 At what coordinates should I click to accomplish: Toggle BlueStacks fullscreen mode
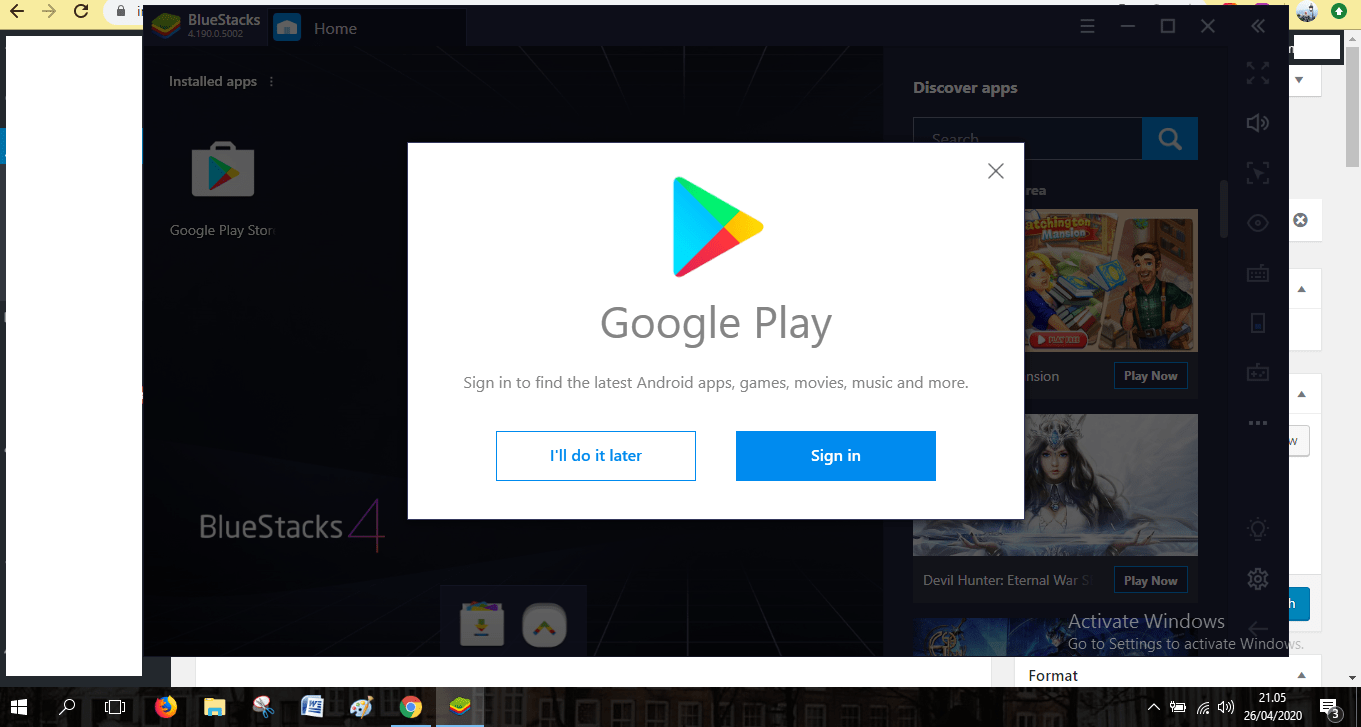click(1258, 73)
